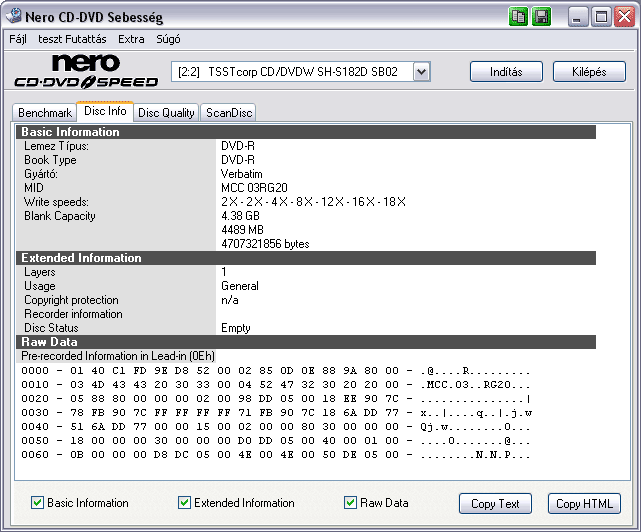
Task: Switch to the ScanDisc tab
Action: coord(229,112)
